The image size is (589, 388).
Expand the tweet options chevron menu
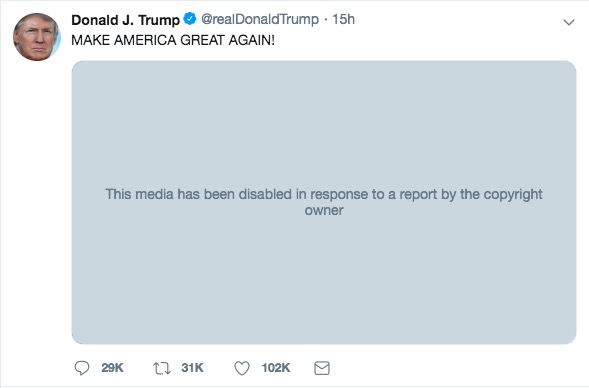click(569, 22)
